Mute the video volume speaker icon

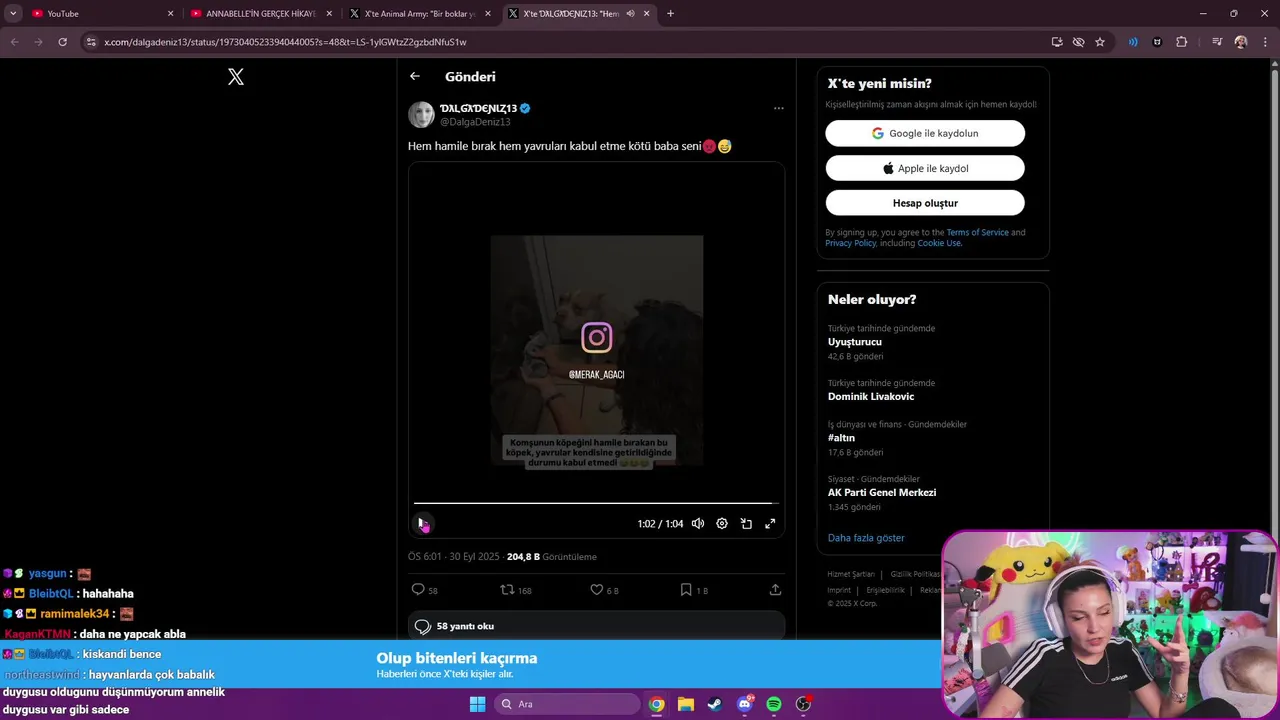(698, 523)
